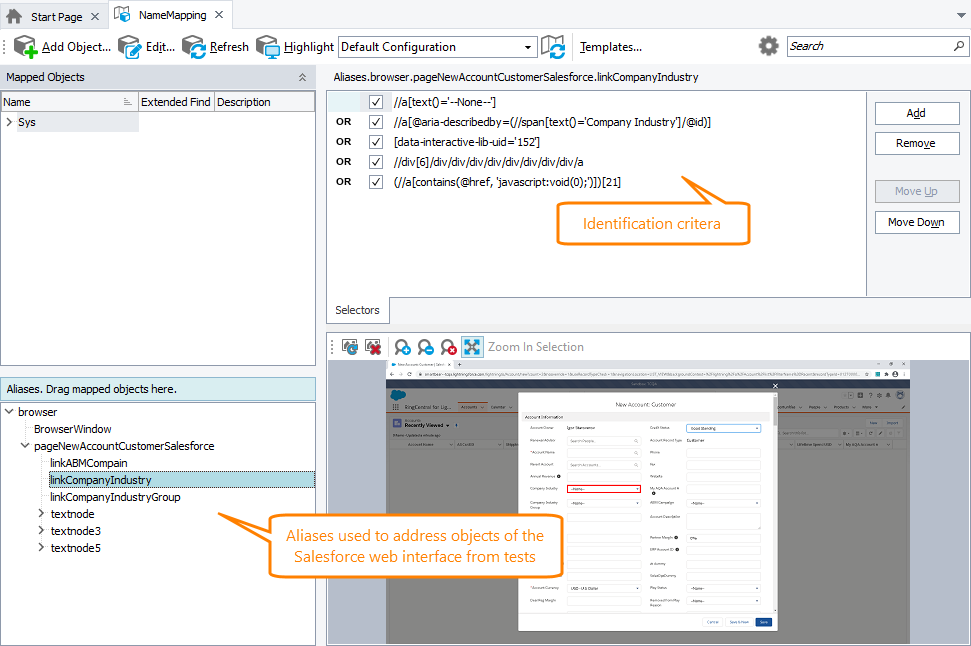This screenshot has height=646, width=971.
Task: Click the Move Down button
Action: point(915,222)
